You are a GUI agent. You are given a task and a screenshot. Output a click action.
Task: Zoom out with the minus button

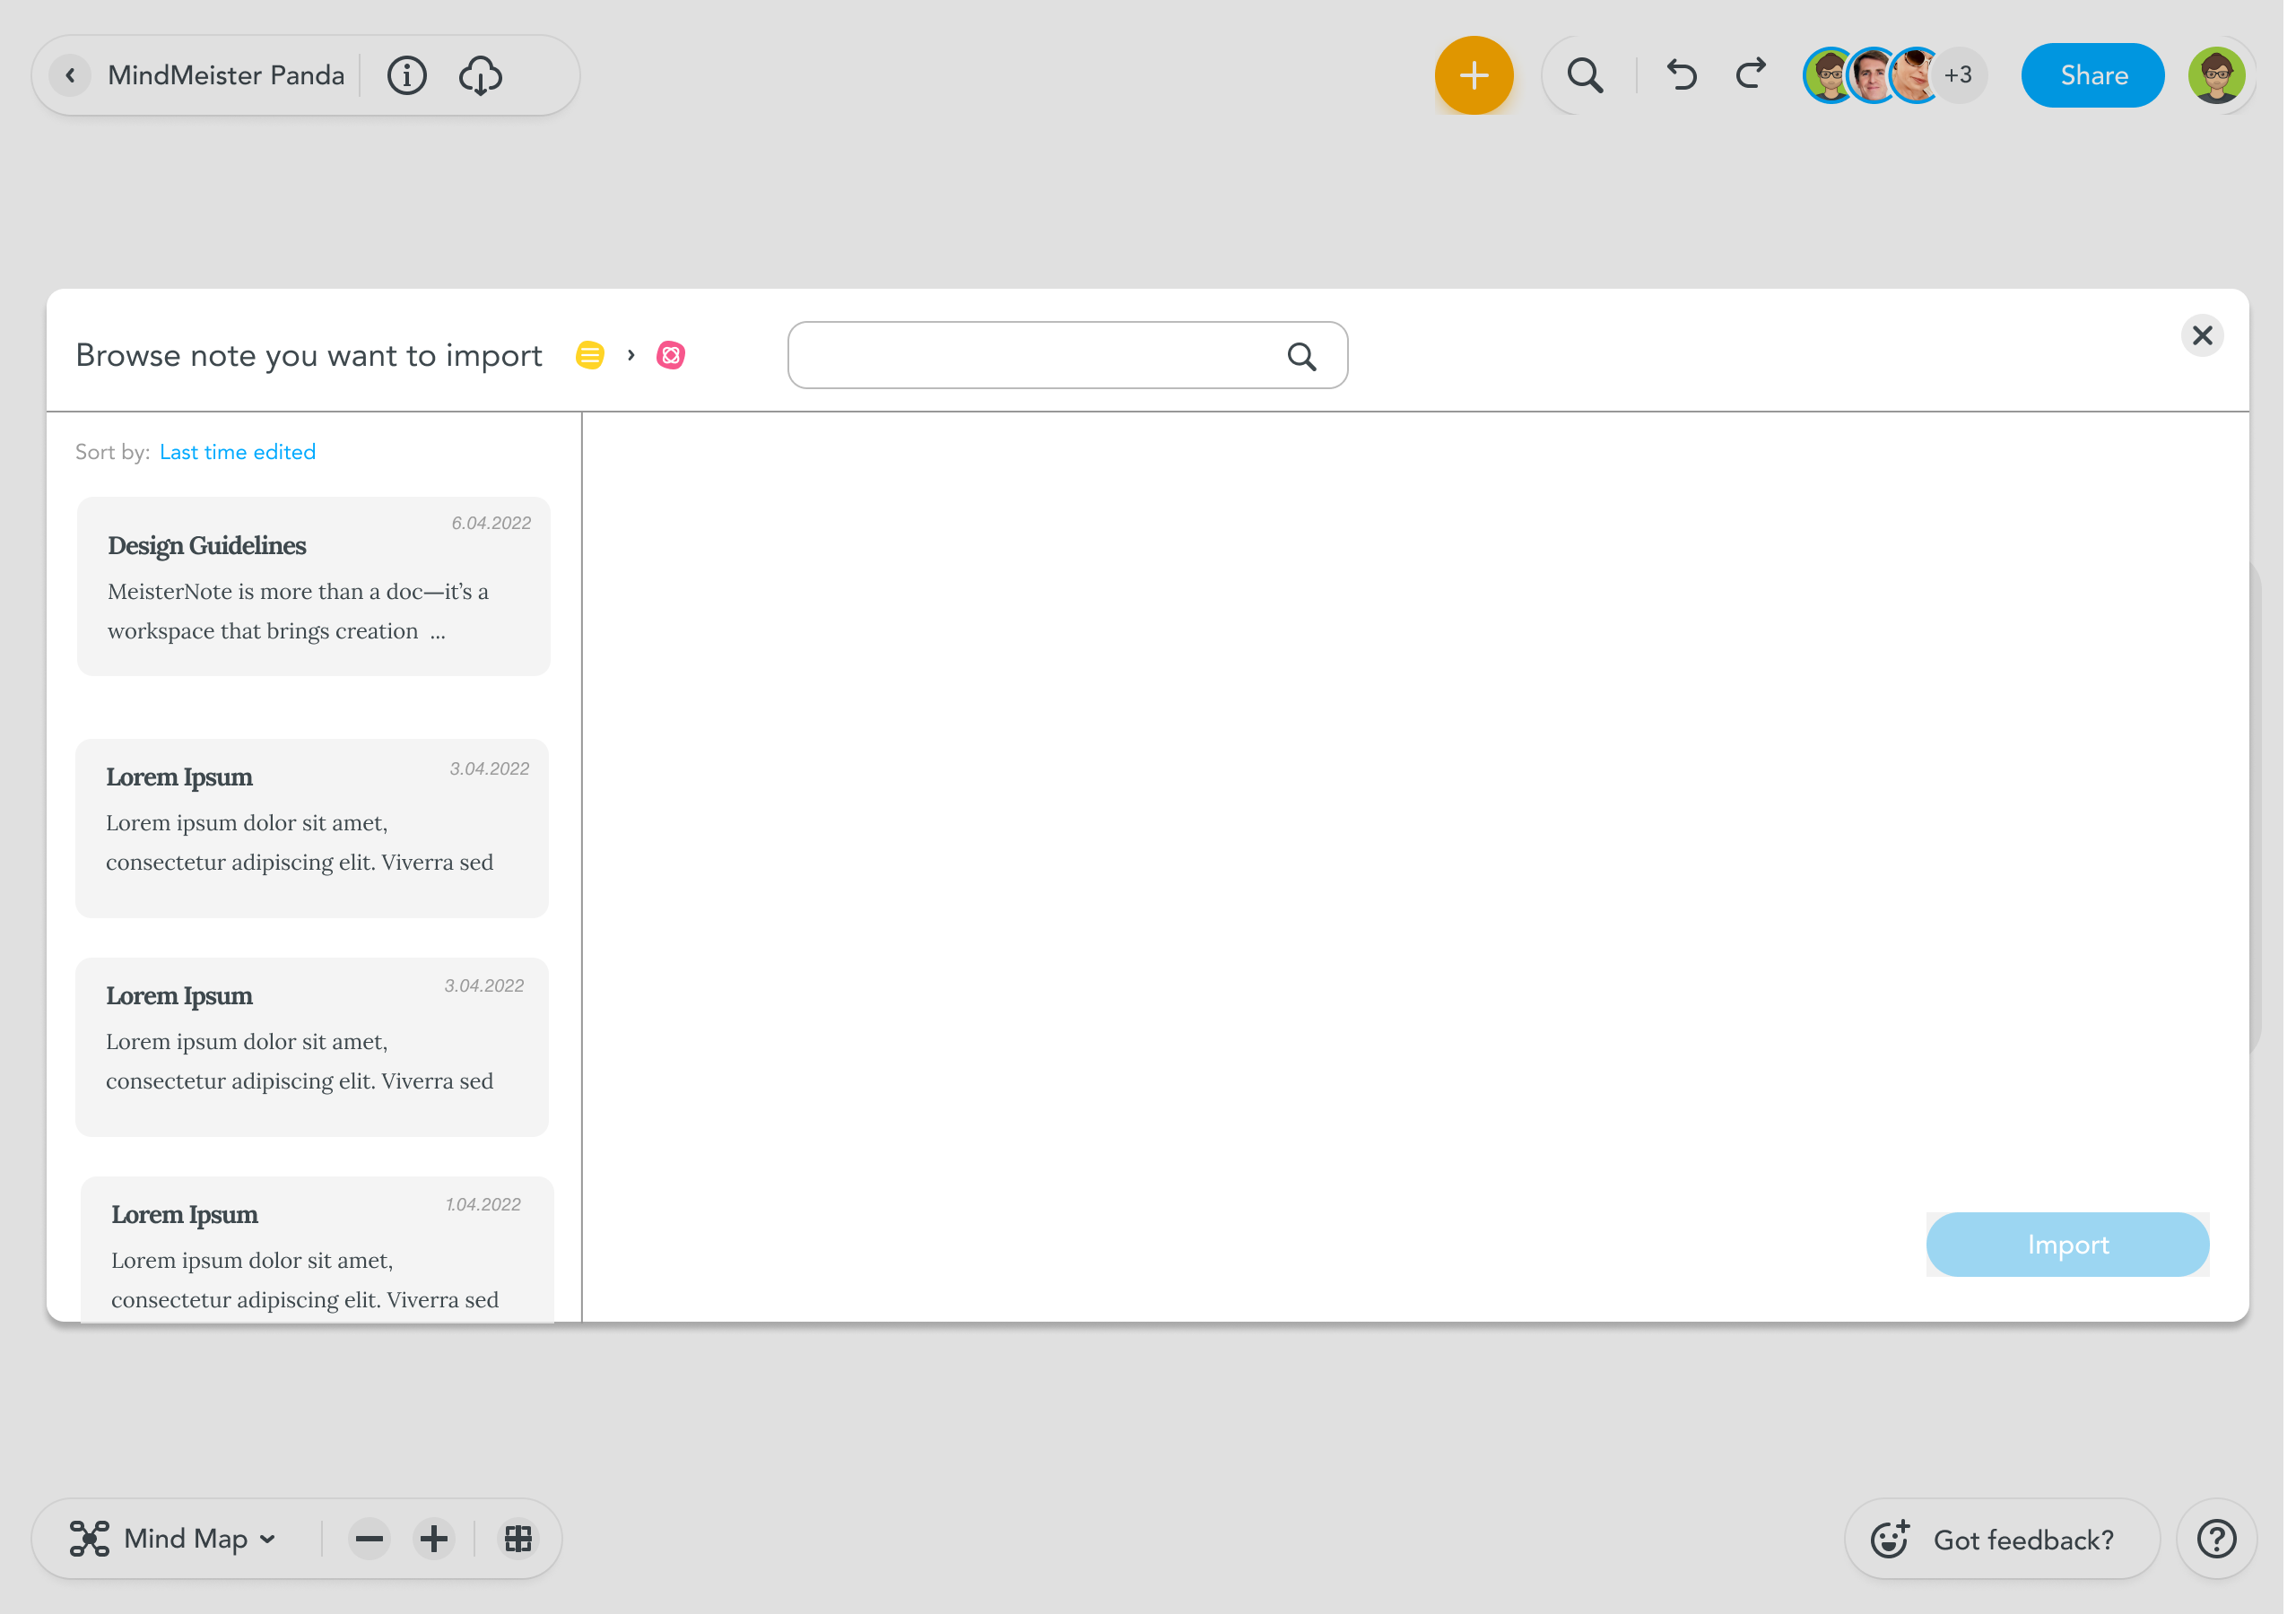tap(369, 1538)
